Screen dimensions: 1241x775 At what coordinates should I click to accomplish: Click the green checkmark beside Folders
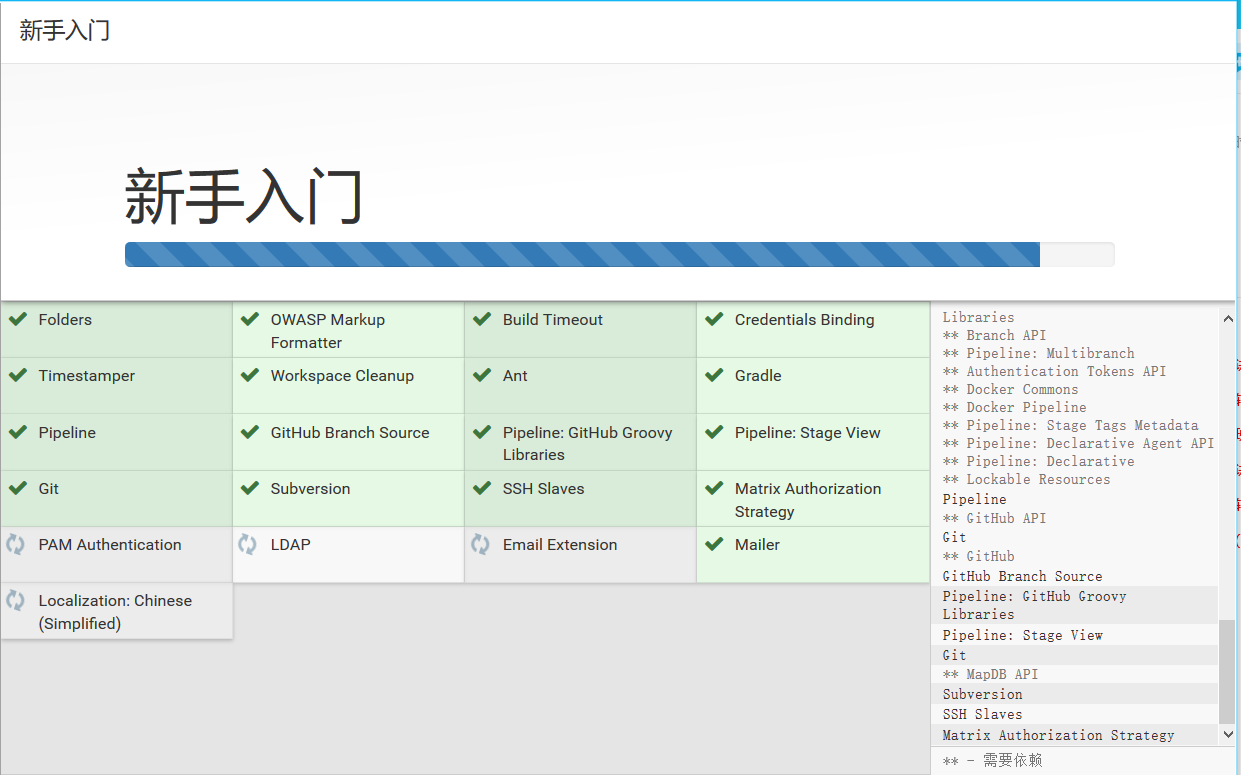pyautogui.click(x=17, y=320)
